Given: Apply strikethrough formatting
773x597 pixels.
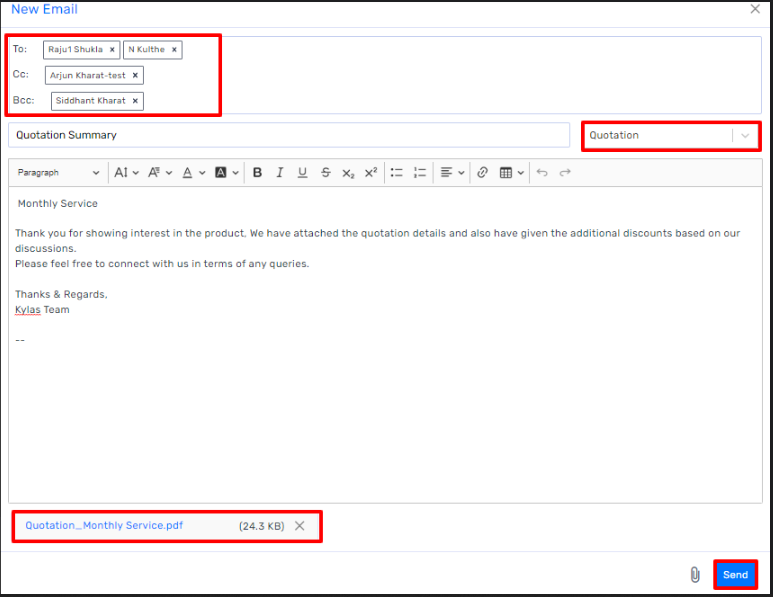Looking at the screenshot, I should point(325,173).
